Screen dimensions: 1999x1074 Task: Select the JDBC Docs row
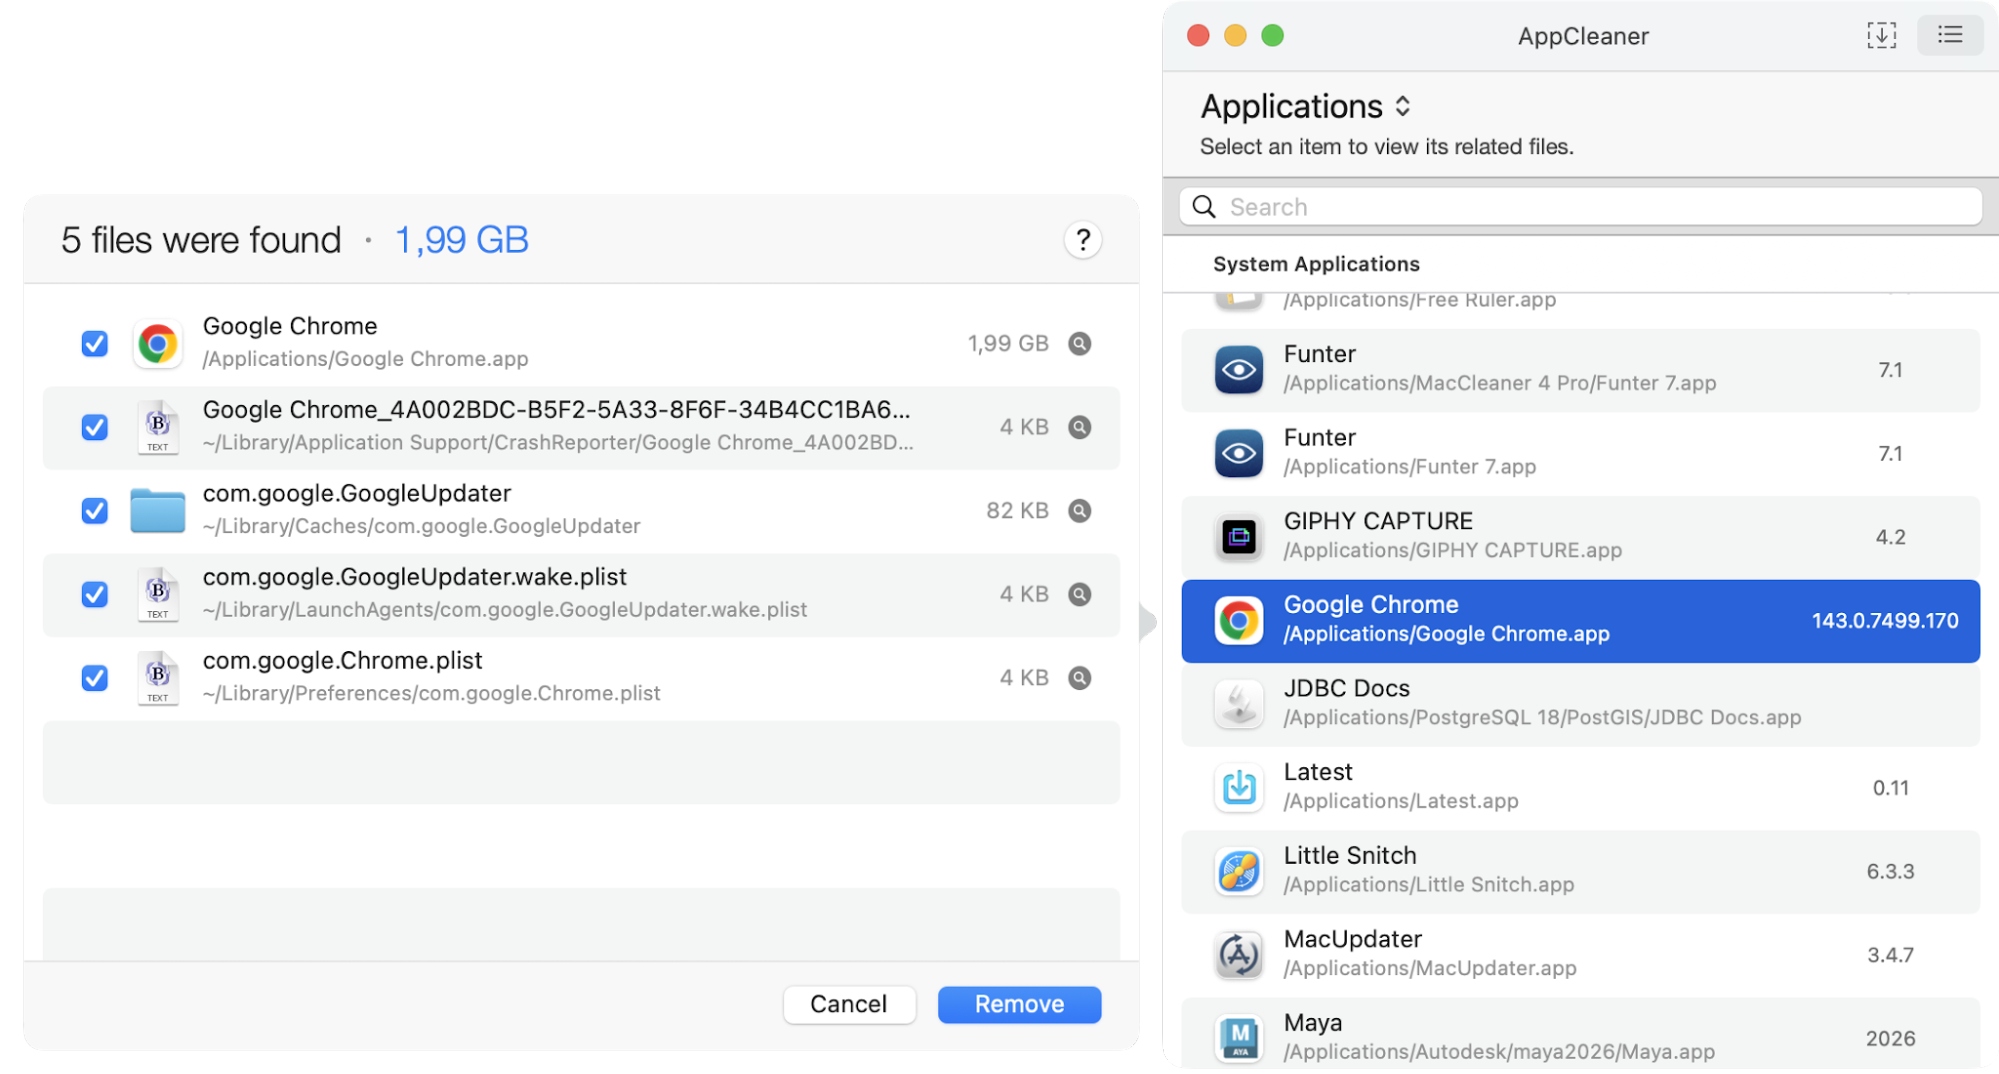click(1580, 705)
